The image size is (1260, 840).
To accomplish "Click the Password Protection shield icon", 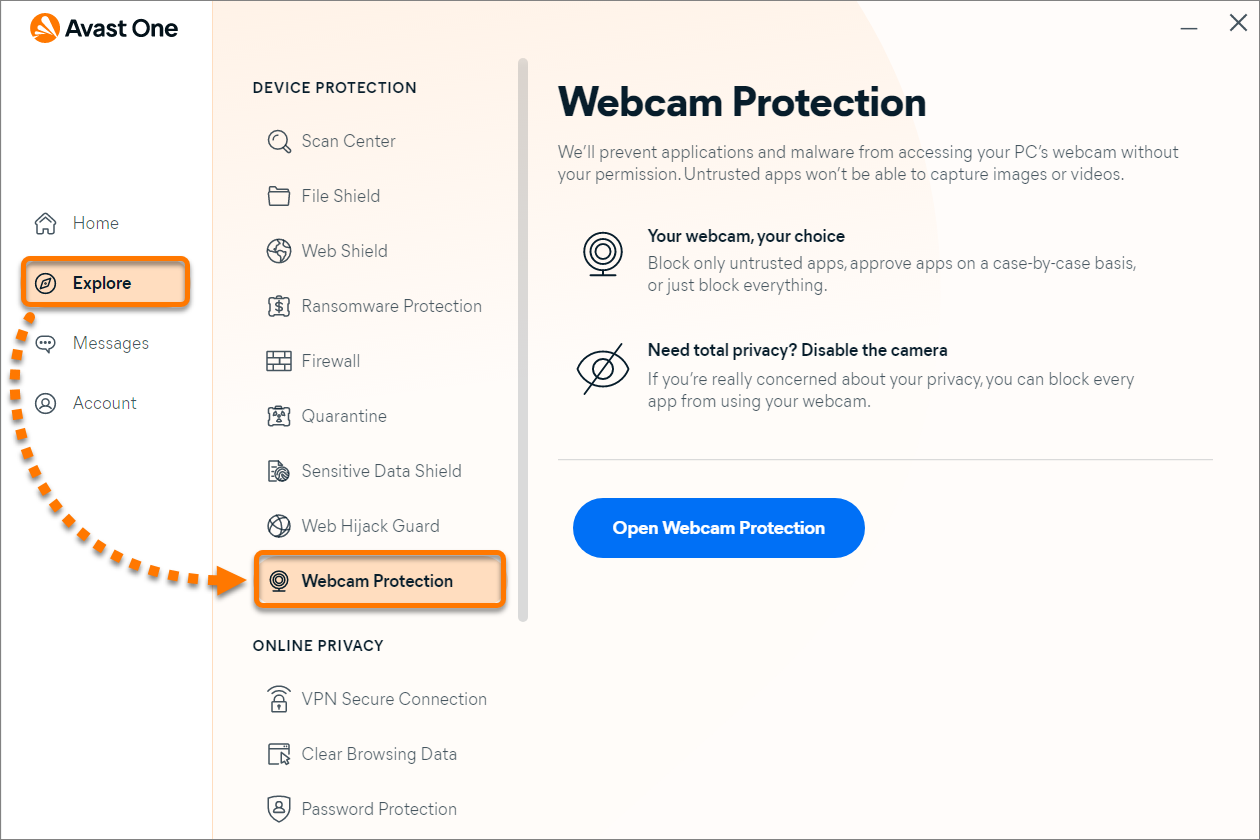I will (x=279, y=809).
